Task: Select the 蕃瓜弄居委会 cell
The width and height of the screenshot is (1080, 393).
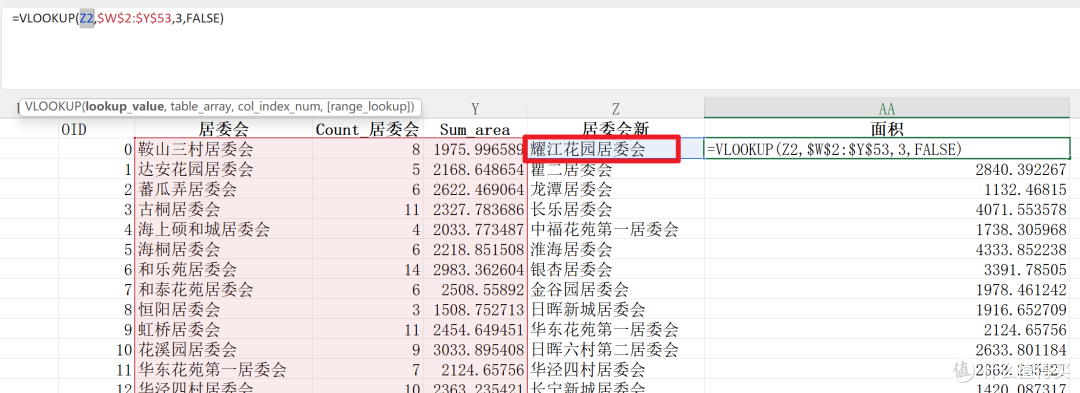Action: [223, 189]
